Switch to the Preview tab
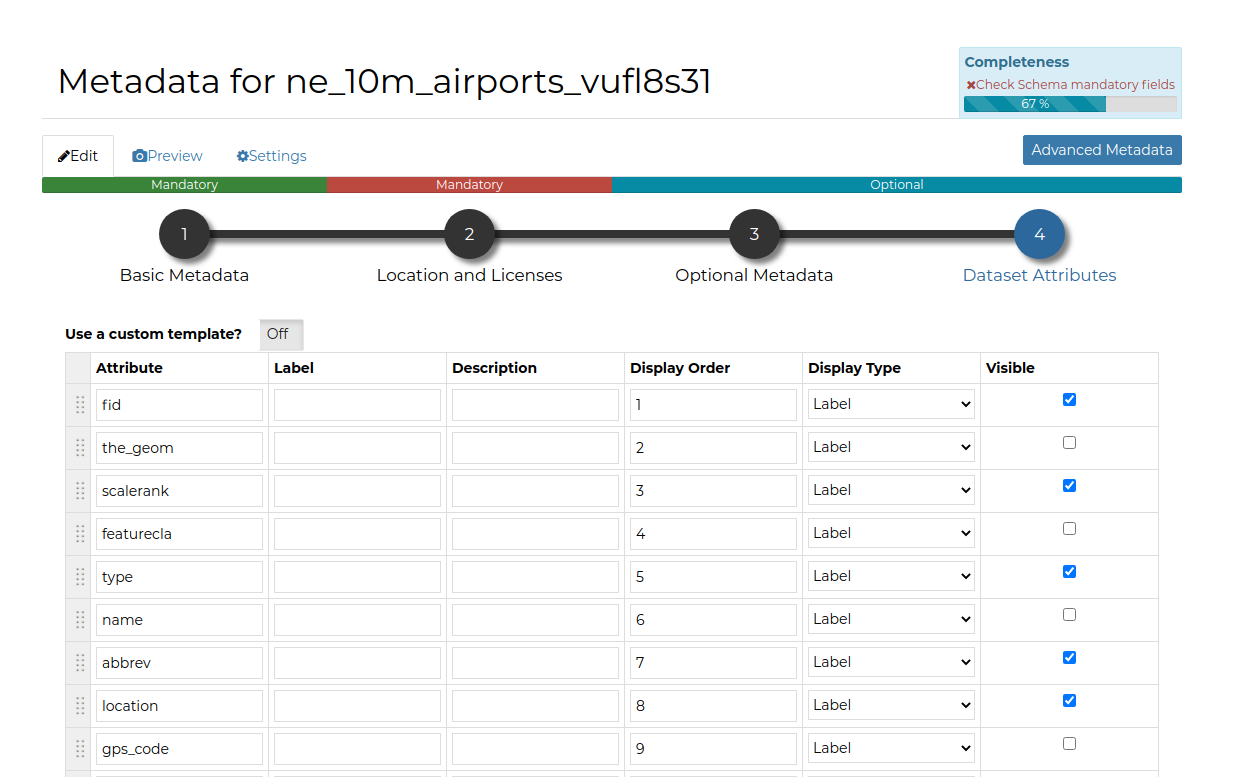The width and height of the screenshot is (1258, 777). 168,156
